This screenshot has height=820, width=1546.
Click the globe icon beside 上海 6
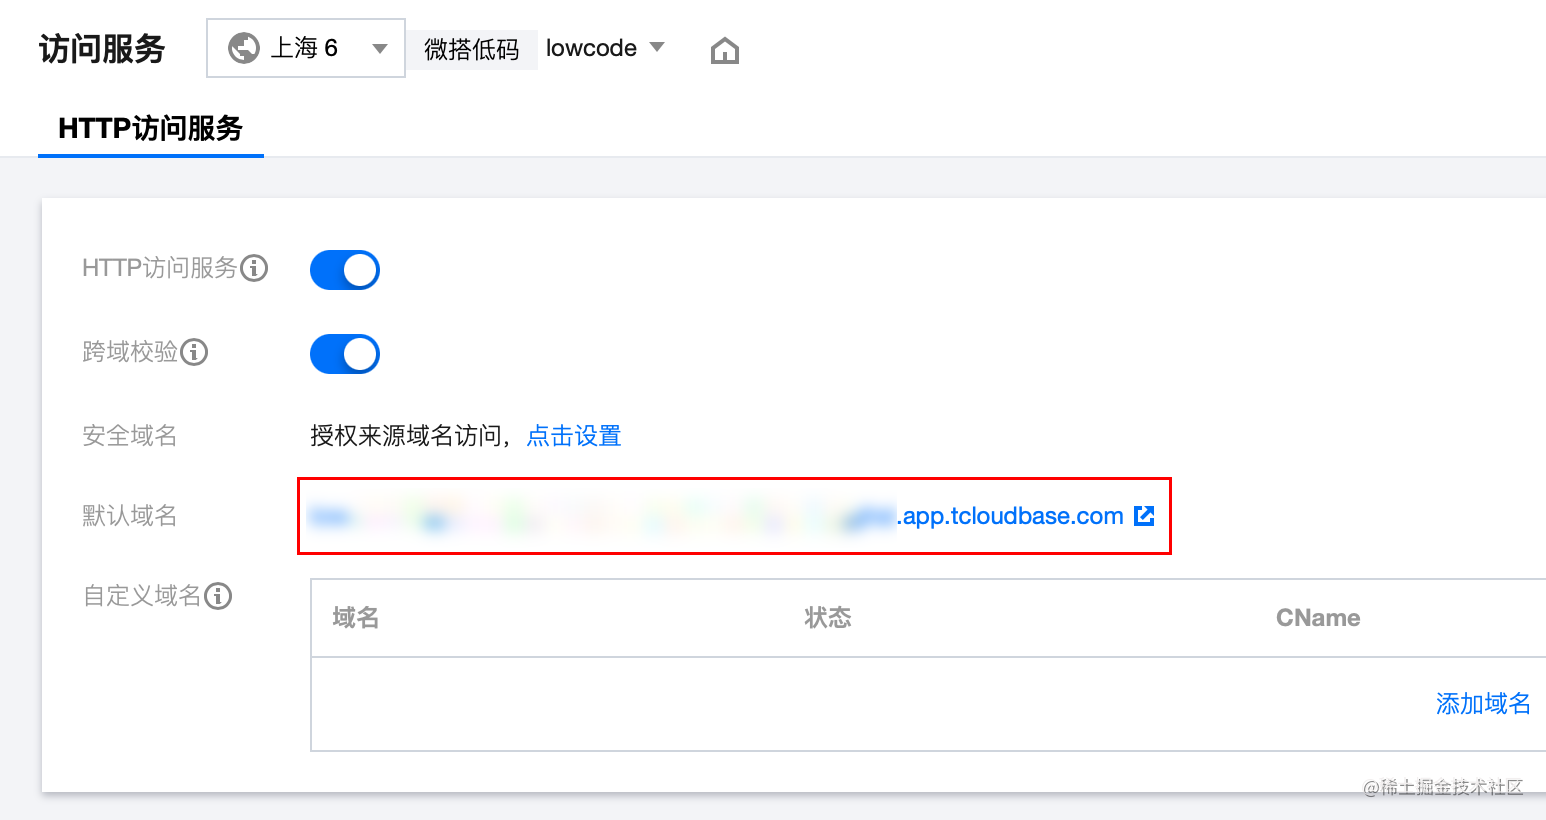point(244,48)
